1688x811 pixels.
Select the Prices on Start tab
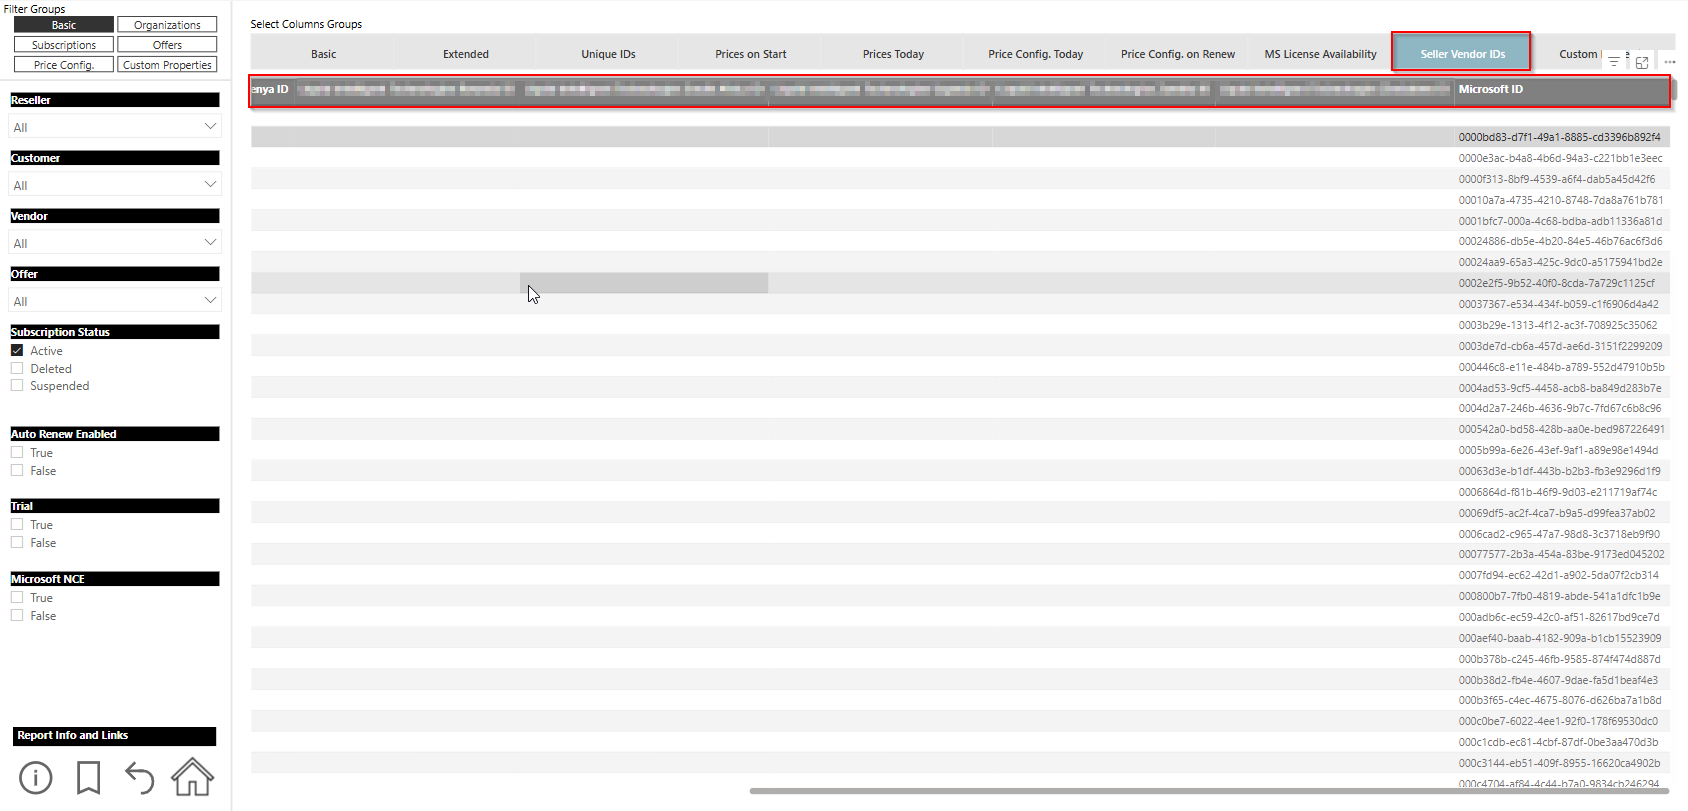click(x=751, y=54)
